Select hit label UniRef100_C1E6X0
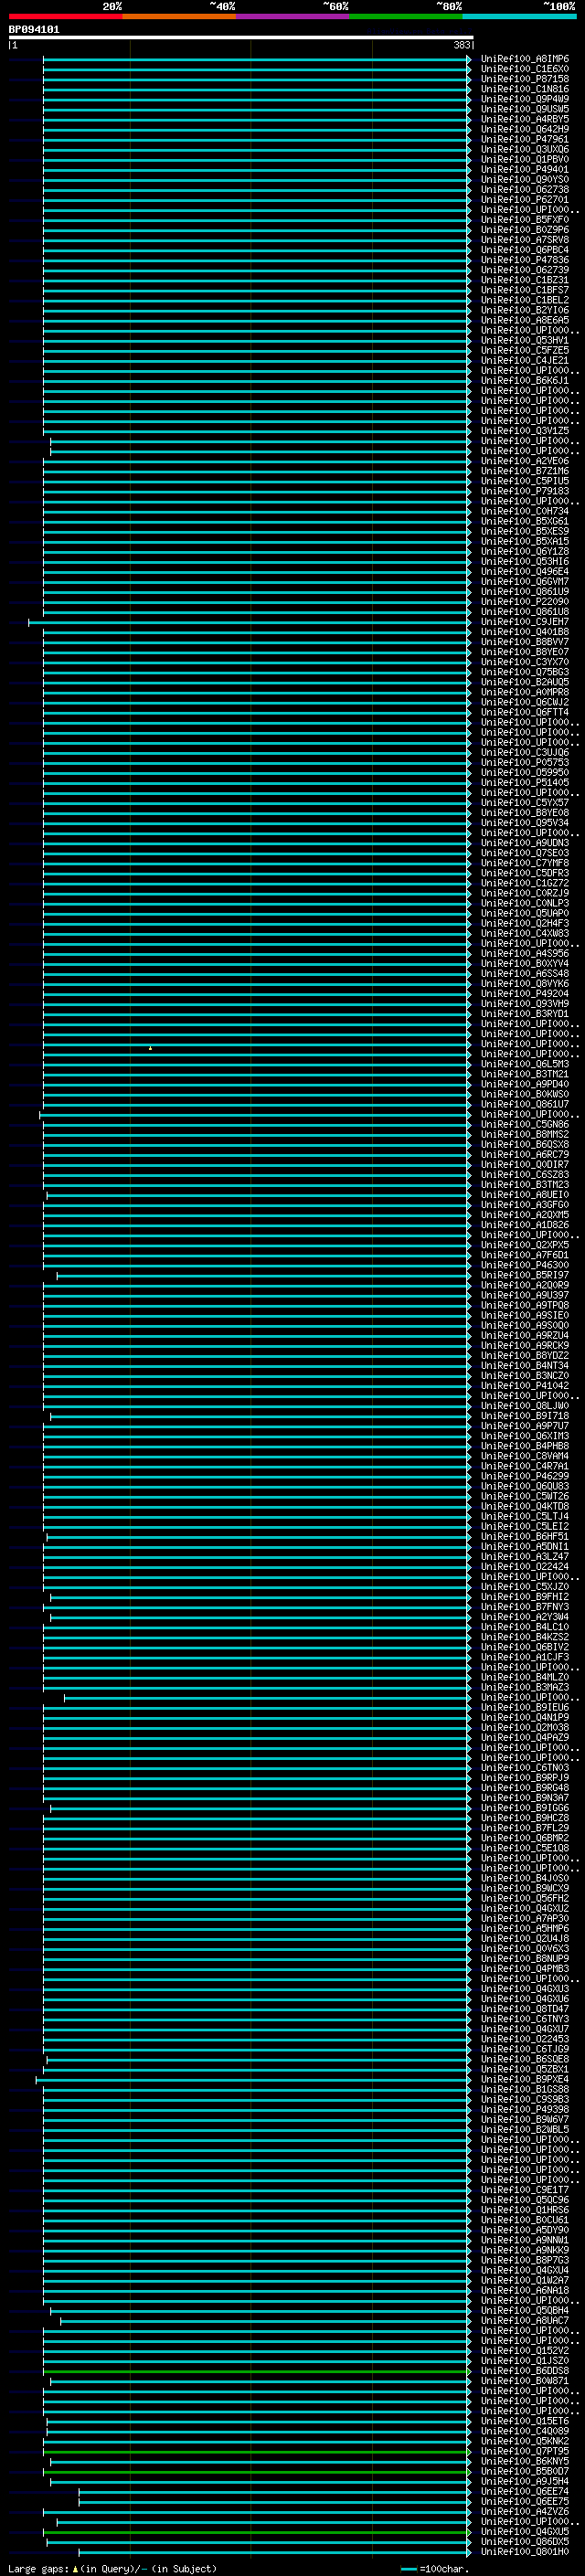 [x=524, y=70]
